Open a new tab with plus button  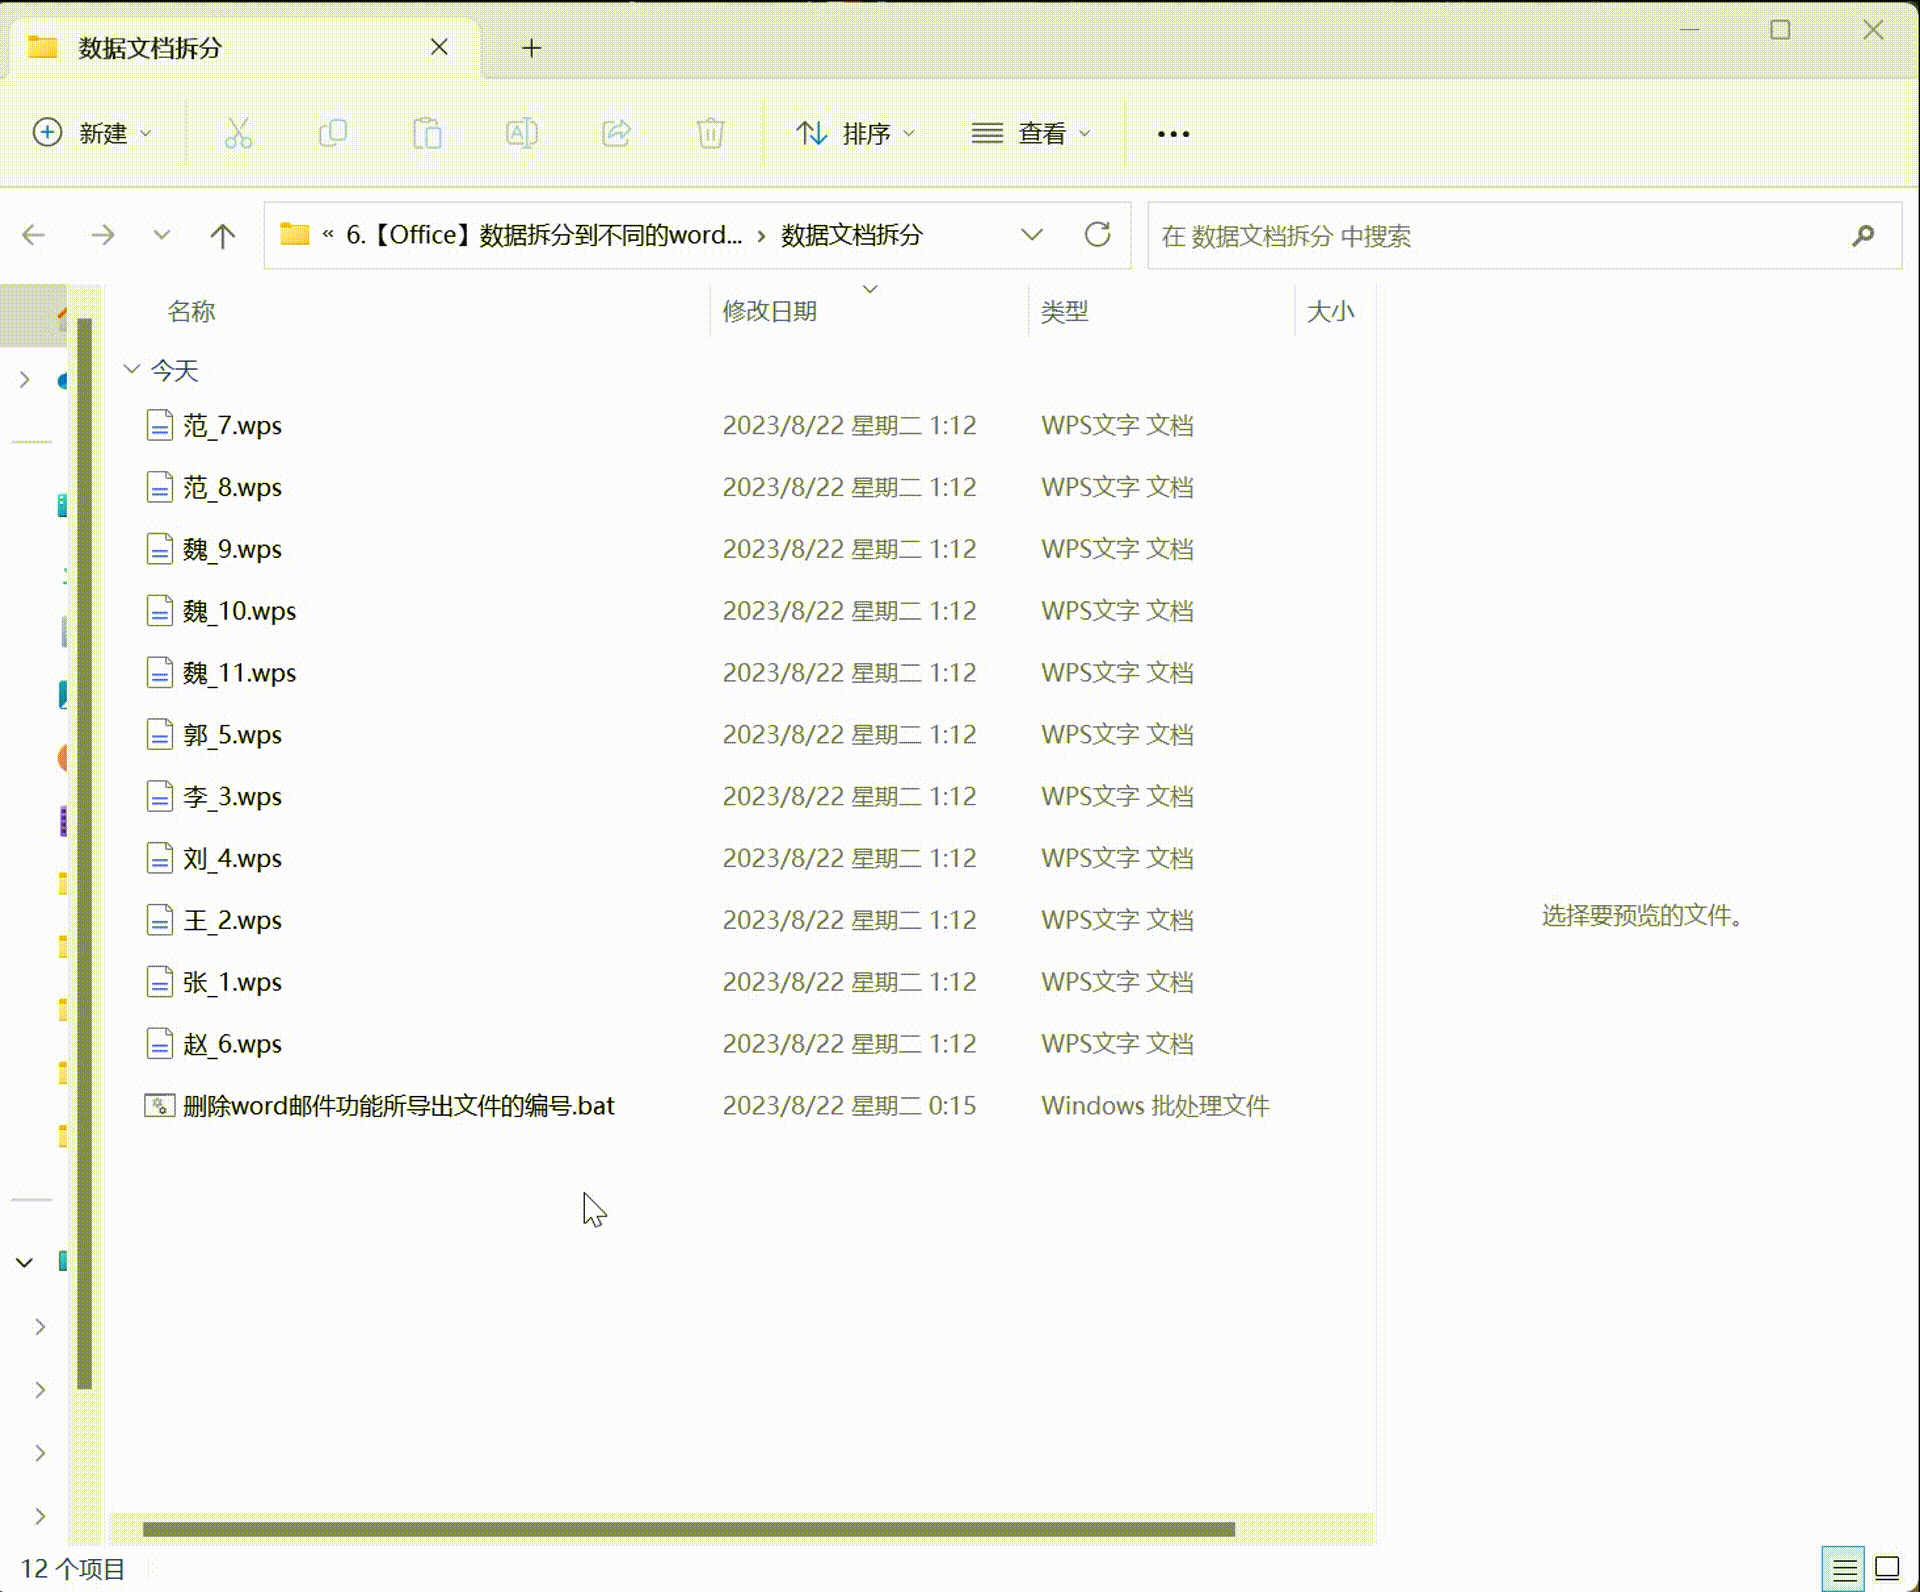(531, 48)
